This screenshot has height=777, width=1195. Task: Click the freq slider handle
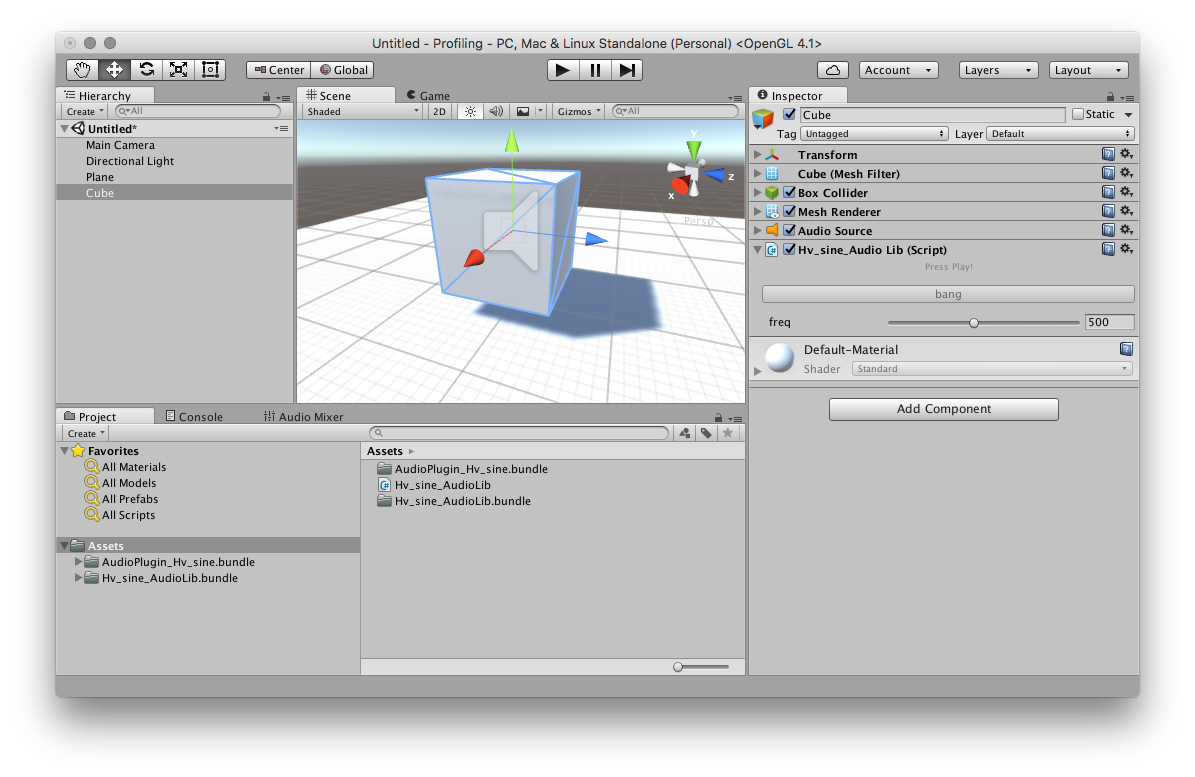[x=973, y=322]
